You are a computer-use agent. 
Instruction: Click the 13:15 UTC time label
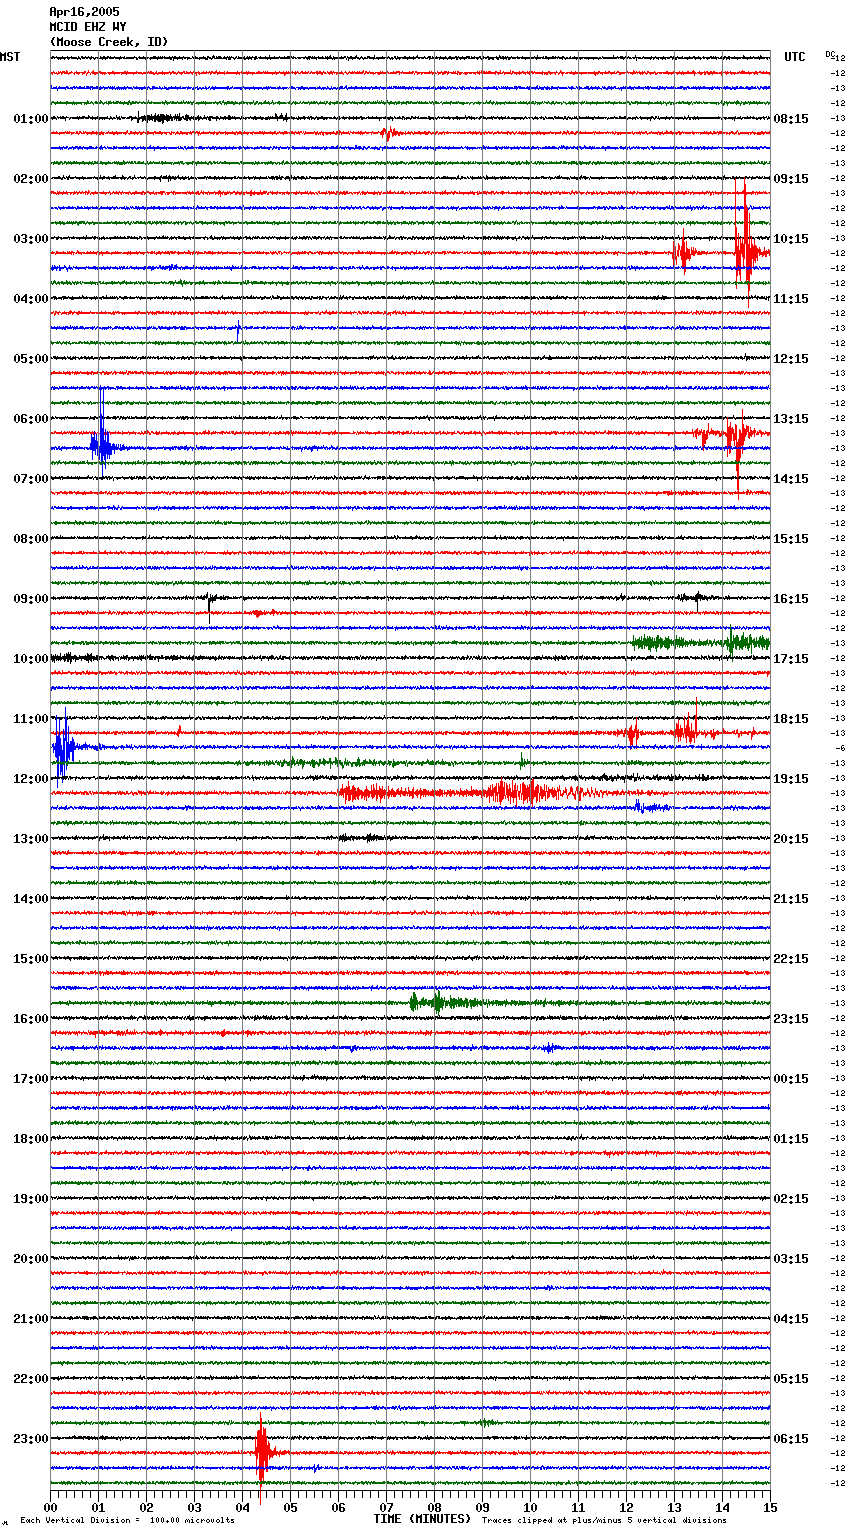coord(791,419)
